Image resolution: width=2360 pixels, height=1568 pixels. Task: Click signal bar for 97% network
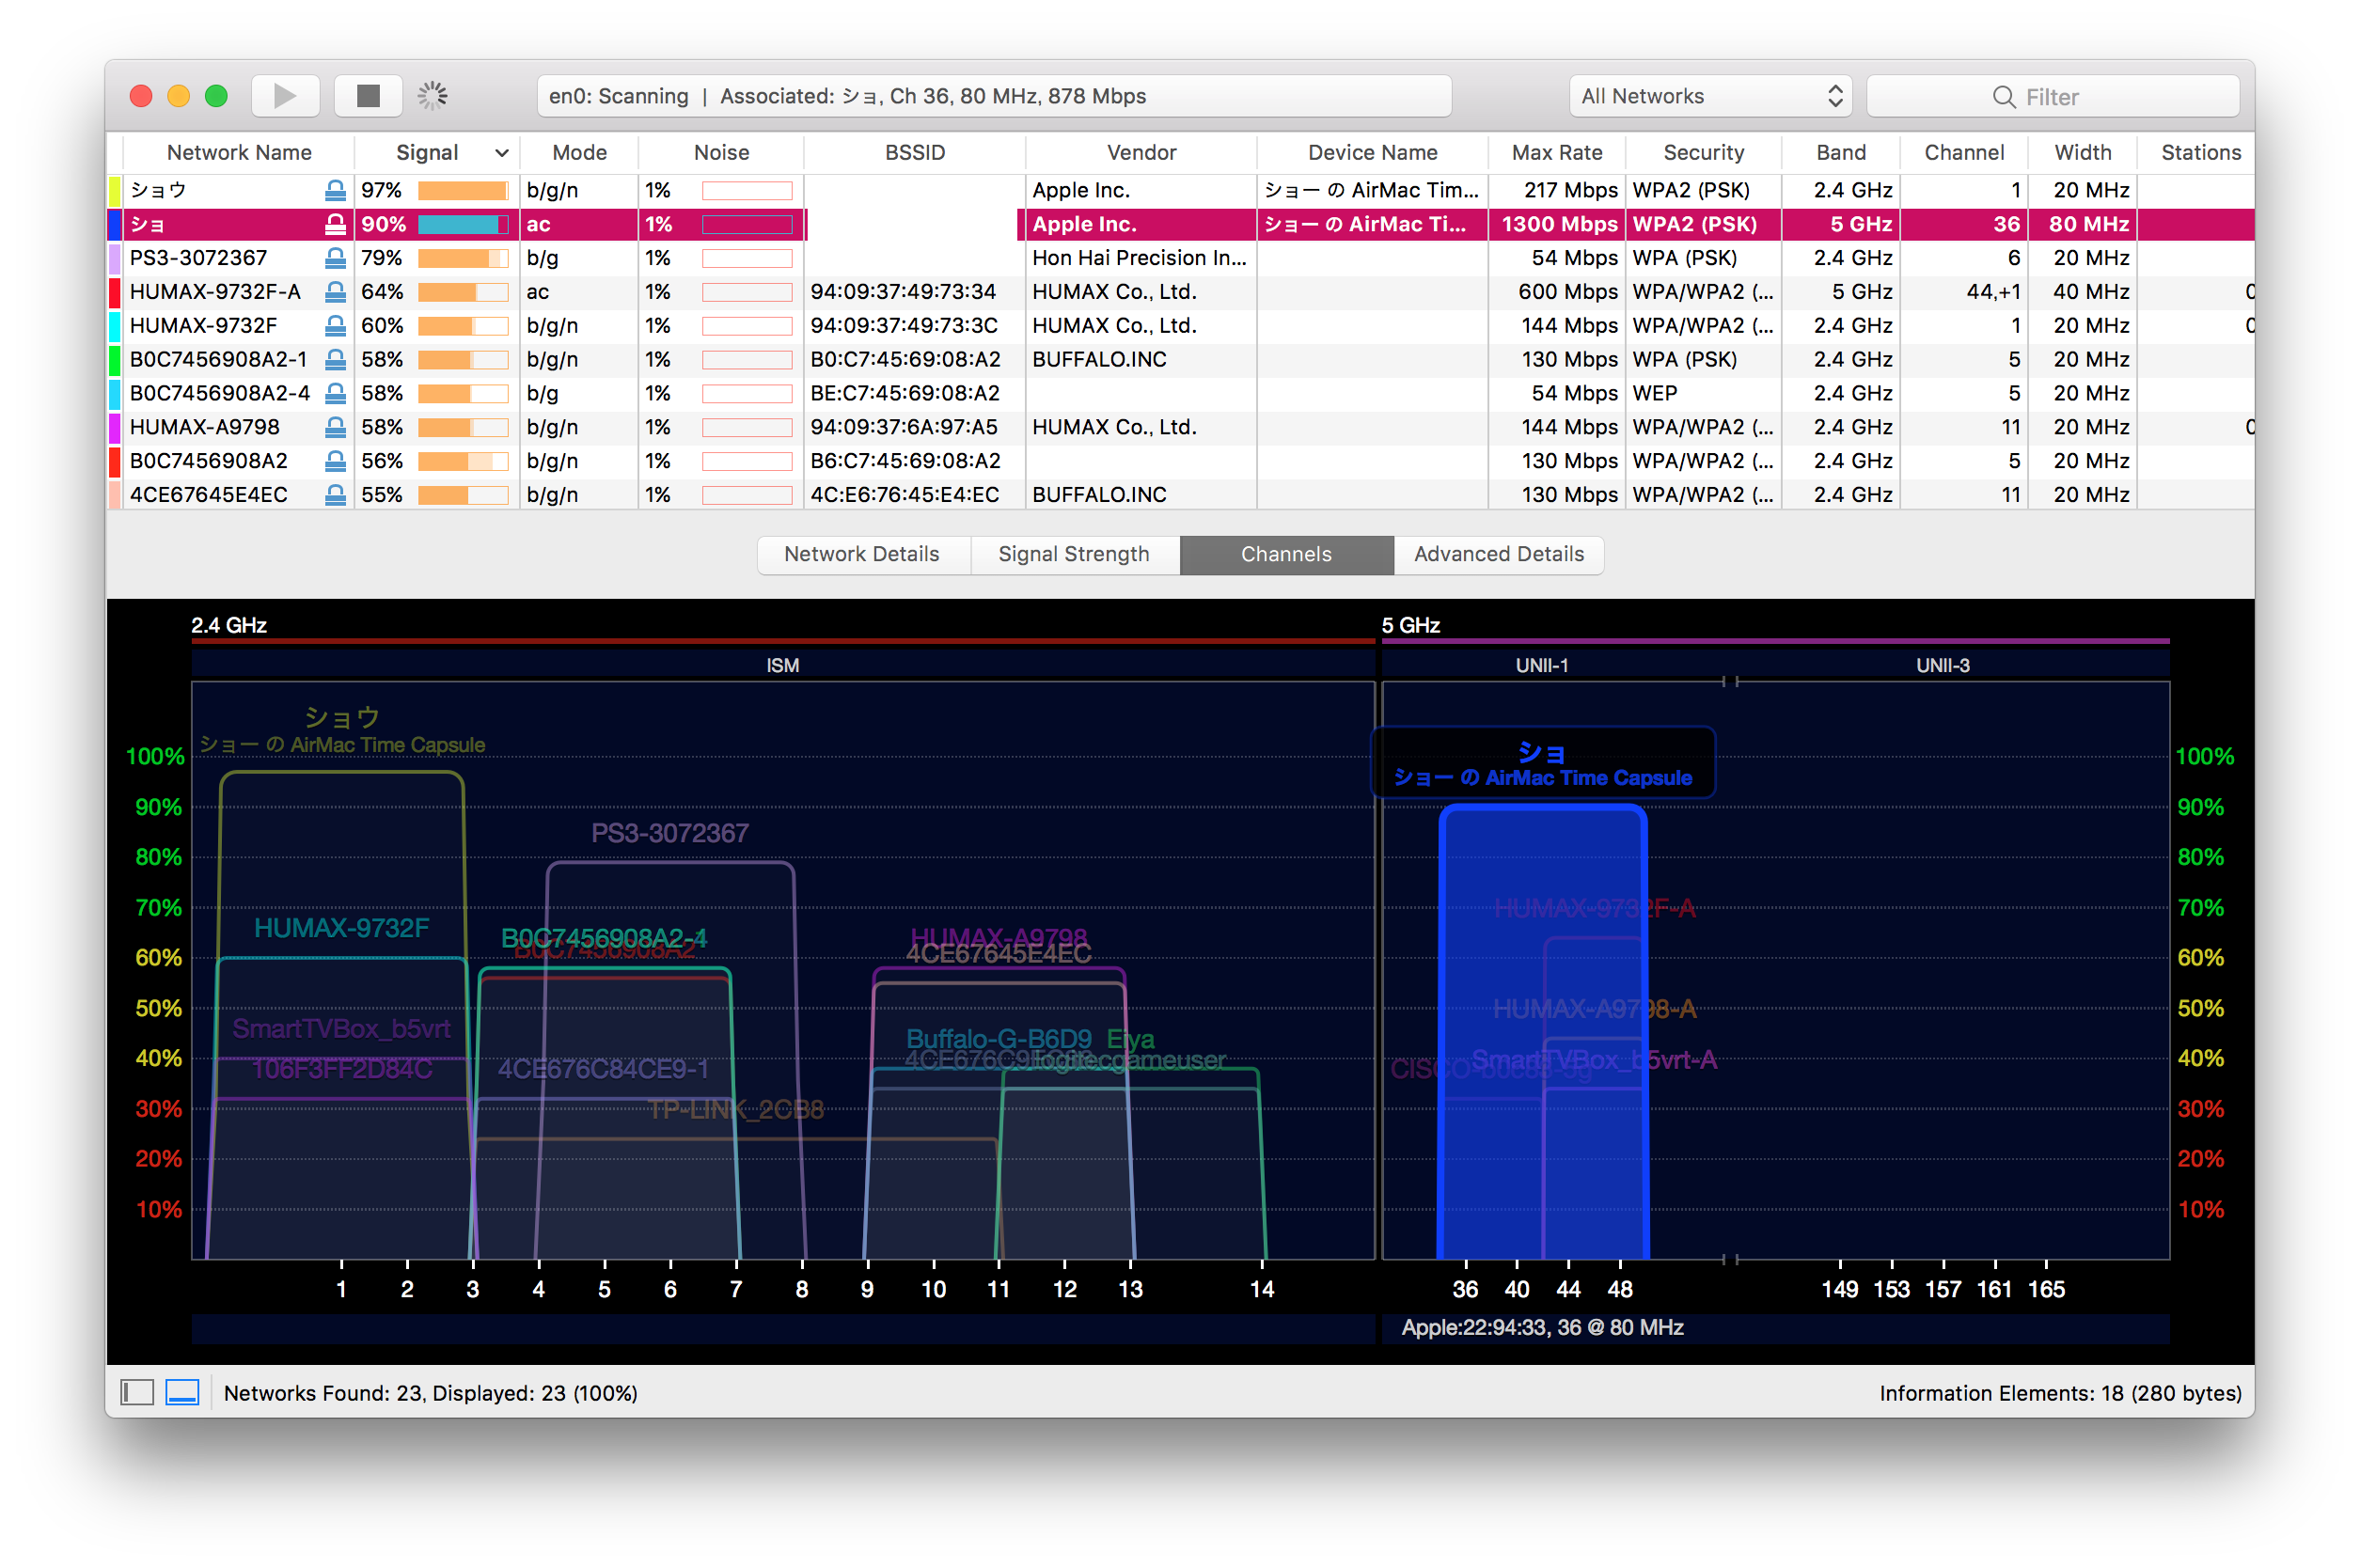(463, 190)
